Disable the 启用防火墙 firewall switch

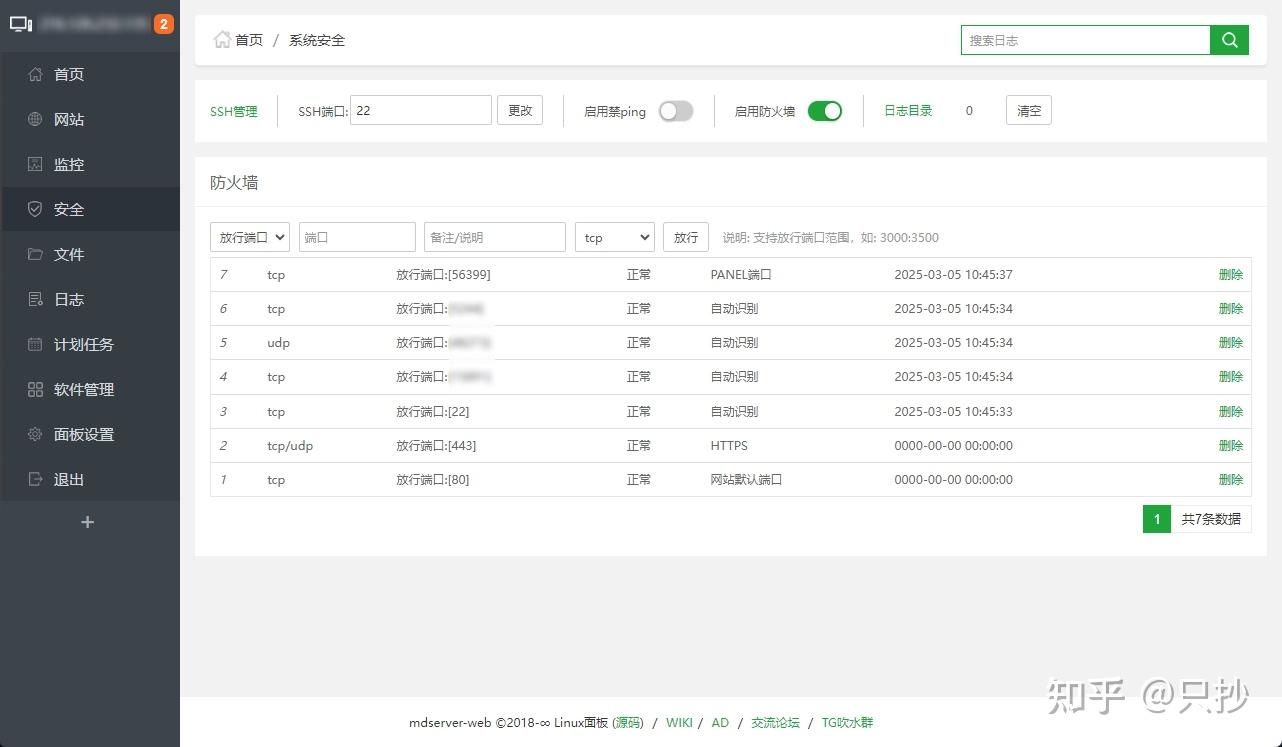(824, 111)
